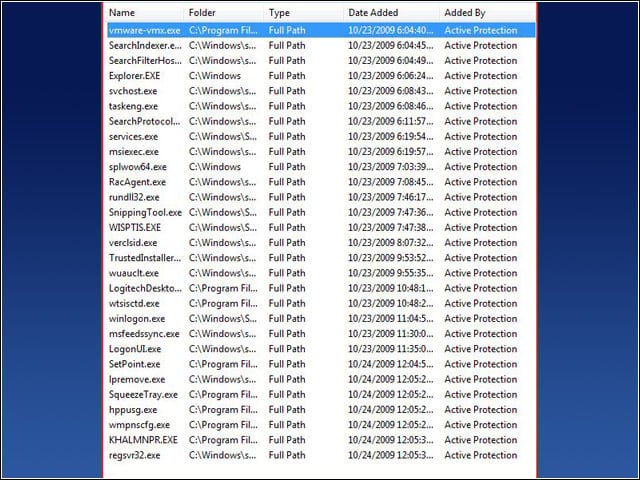Select wmpnscfg.exe entry
Screen dimensions: 640x480
point(321,424)
